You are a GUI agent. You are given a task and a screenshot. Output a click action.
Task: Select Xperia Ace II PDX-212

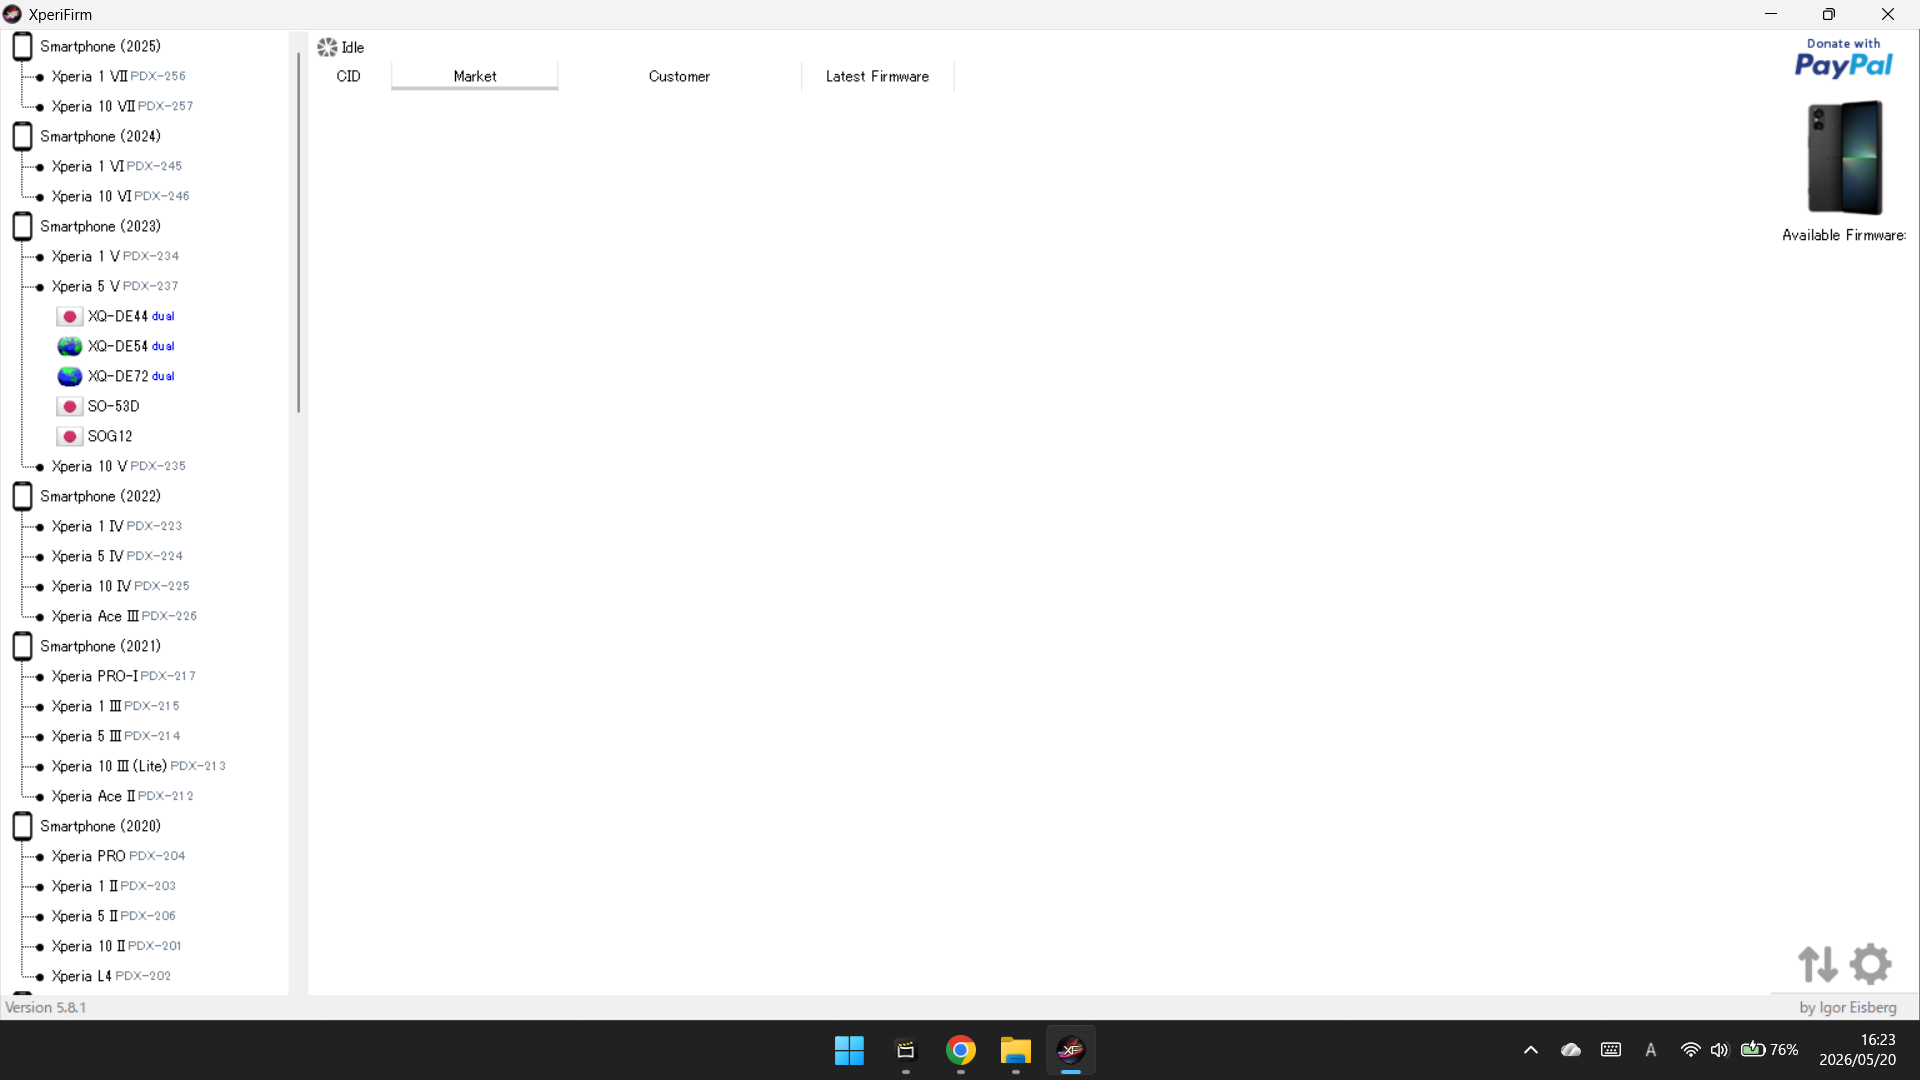122,796
